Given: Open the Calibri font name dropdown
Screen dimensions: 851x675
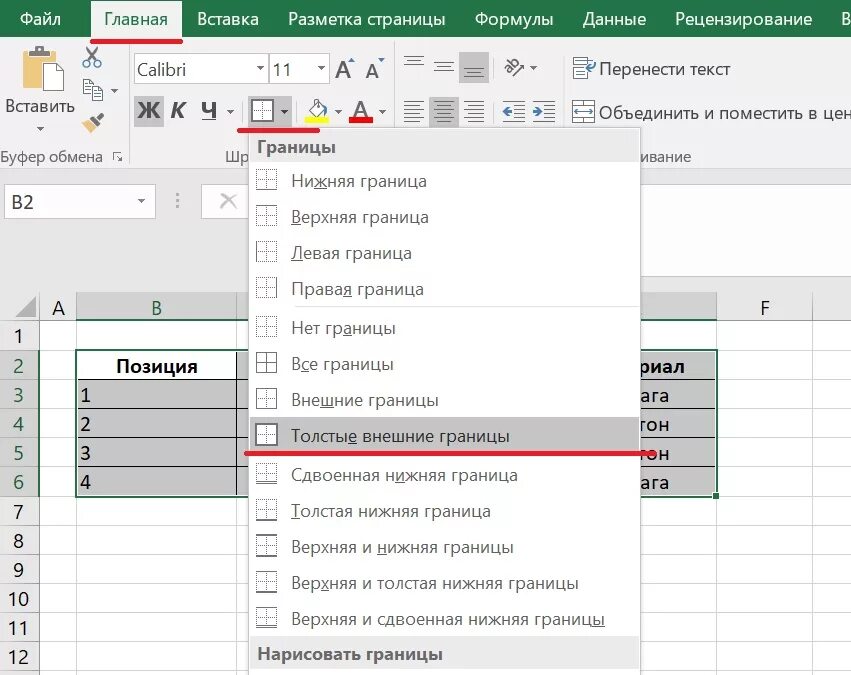Looking at the screenshot, I should coord(261,68).
